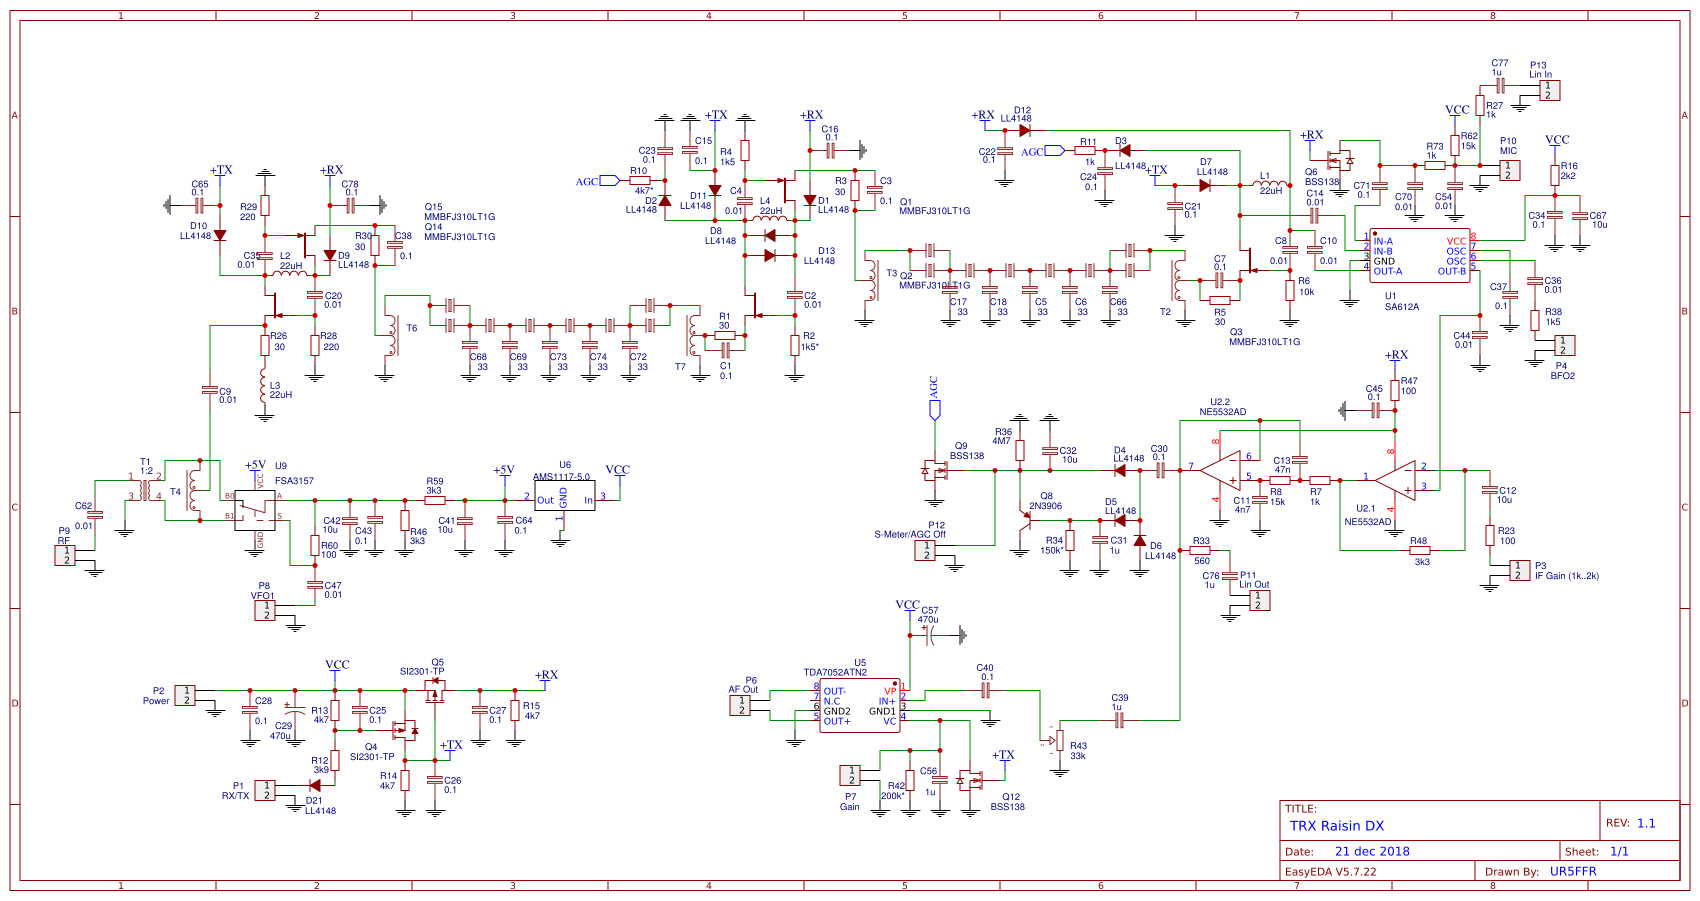Click the REV value 1.1
1700x901 pixels.
coord(1646,824)
